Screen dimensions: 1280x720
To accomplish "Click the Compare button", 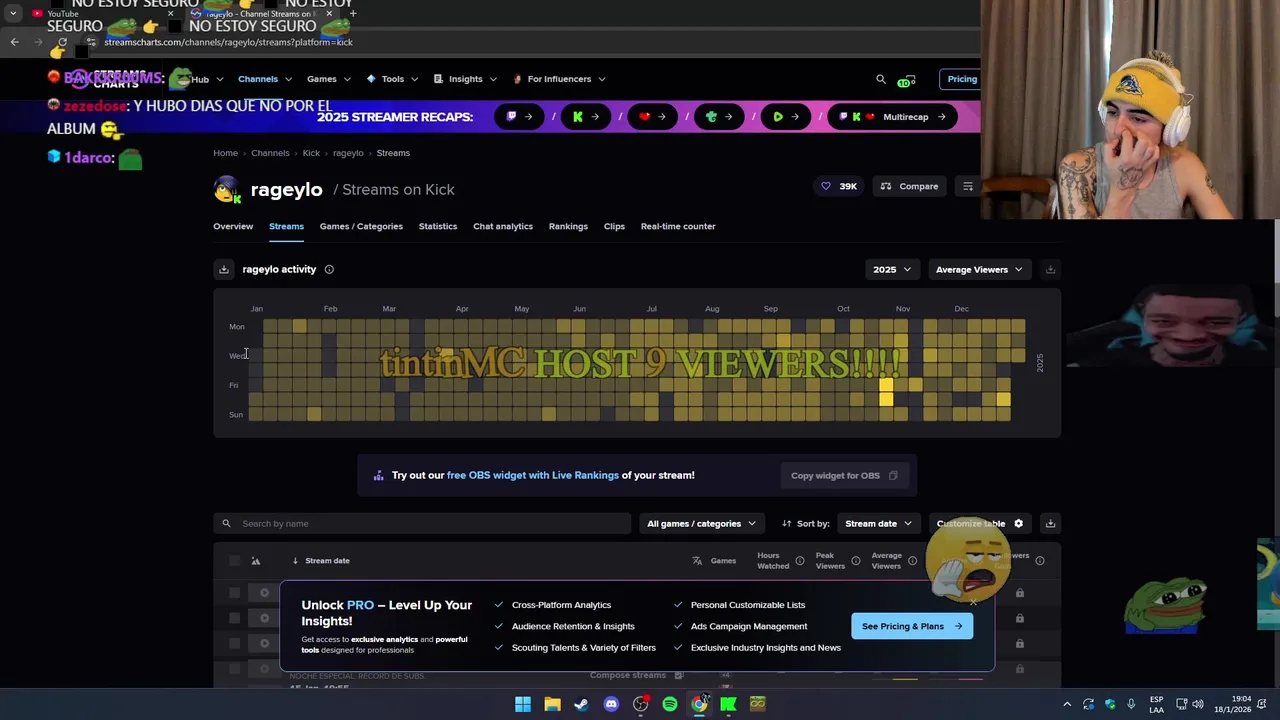I will click(x=909, y=186).
